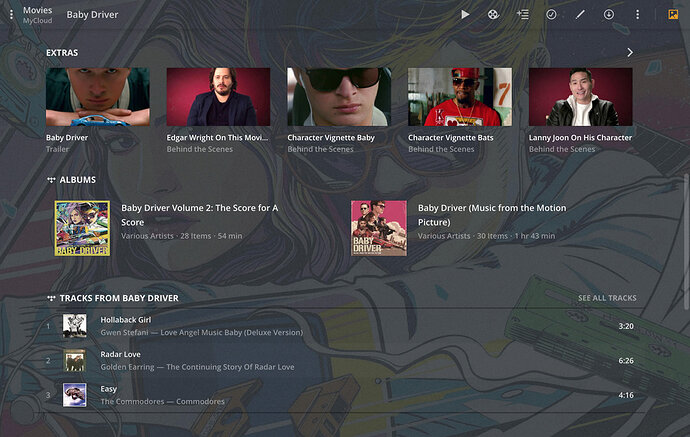This screenshot has height=437, width=690.
Task: Edit metadata with the pencil icon
Action: [580, 15]
